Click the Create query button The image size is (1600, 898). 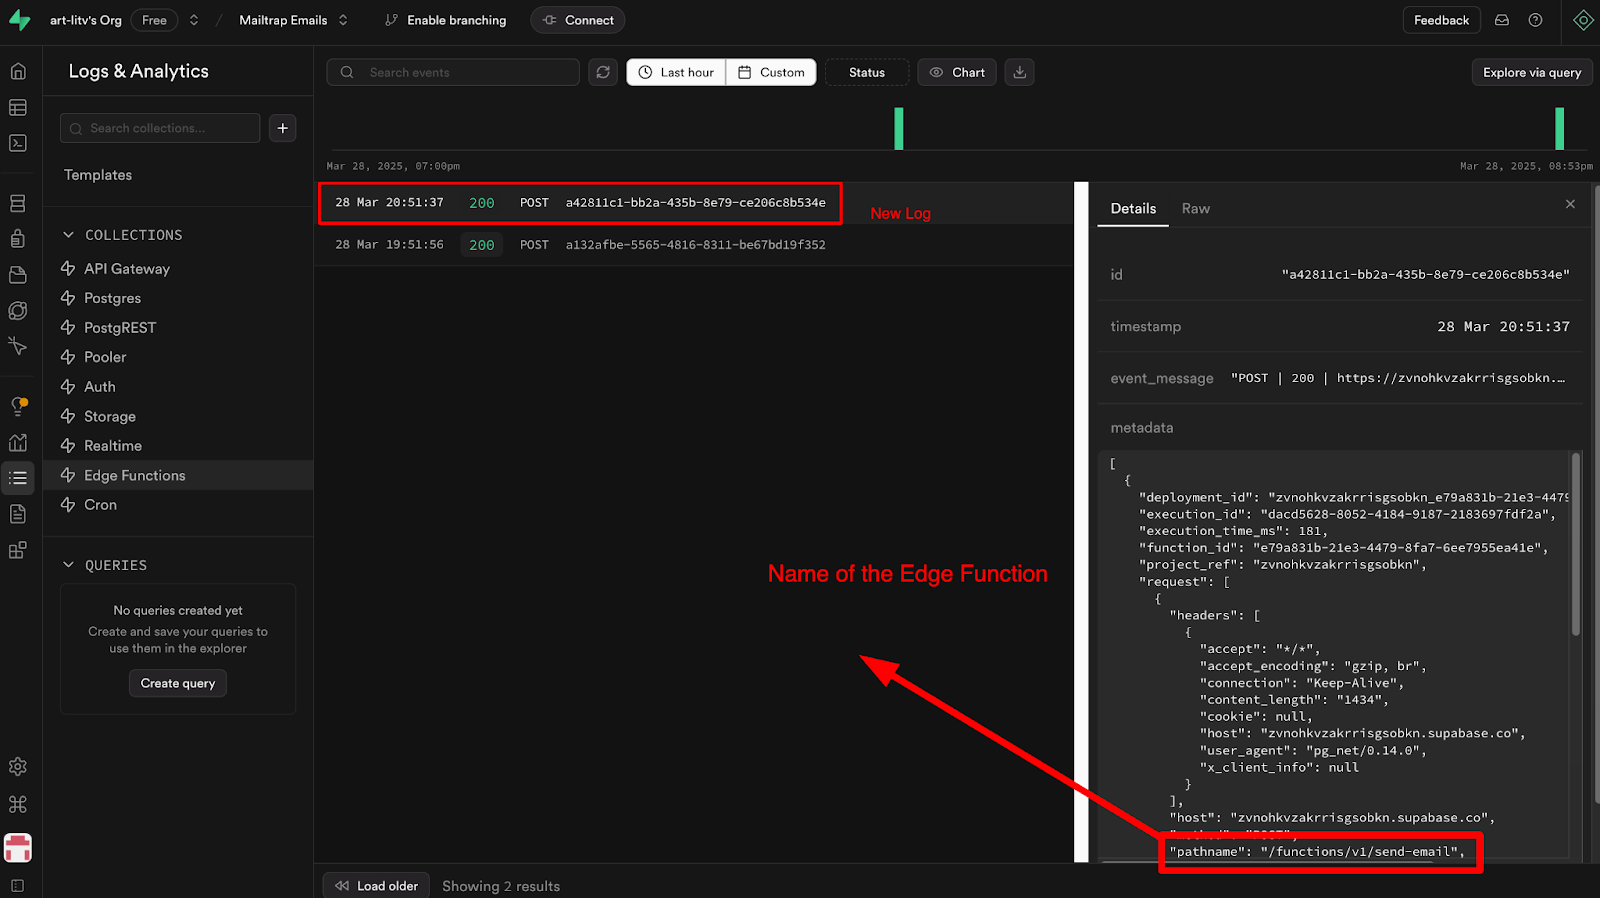(178, 683)
